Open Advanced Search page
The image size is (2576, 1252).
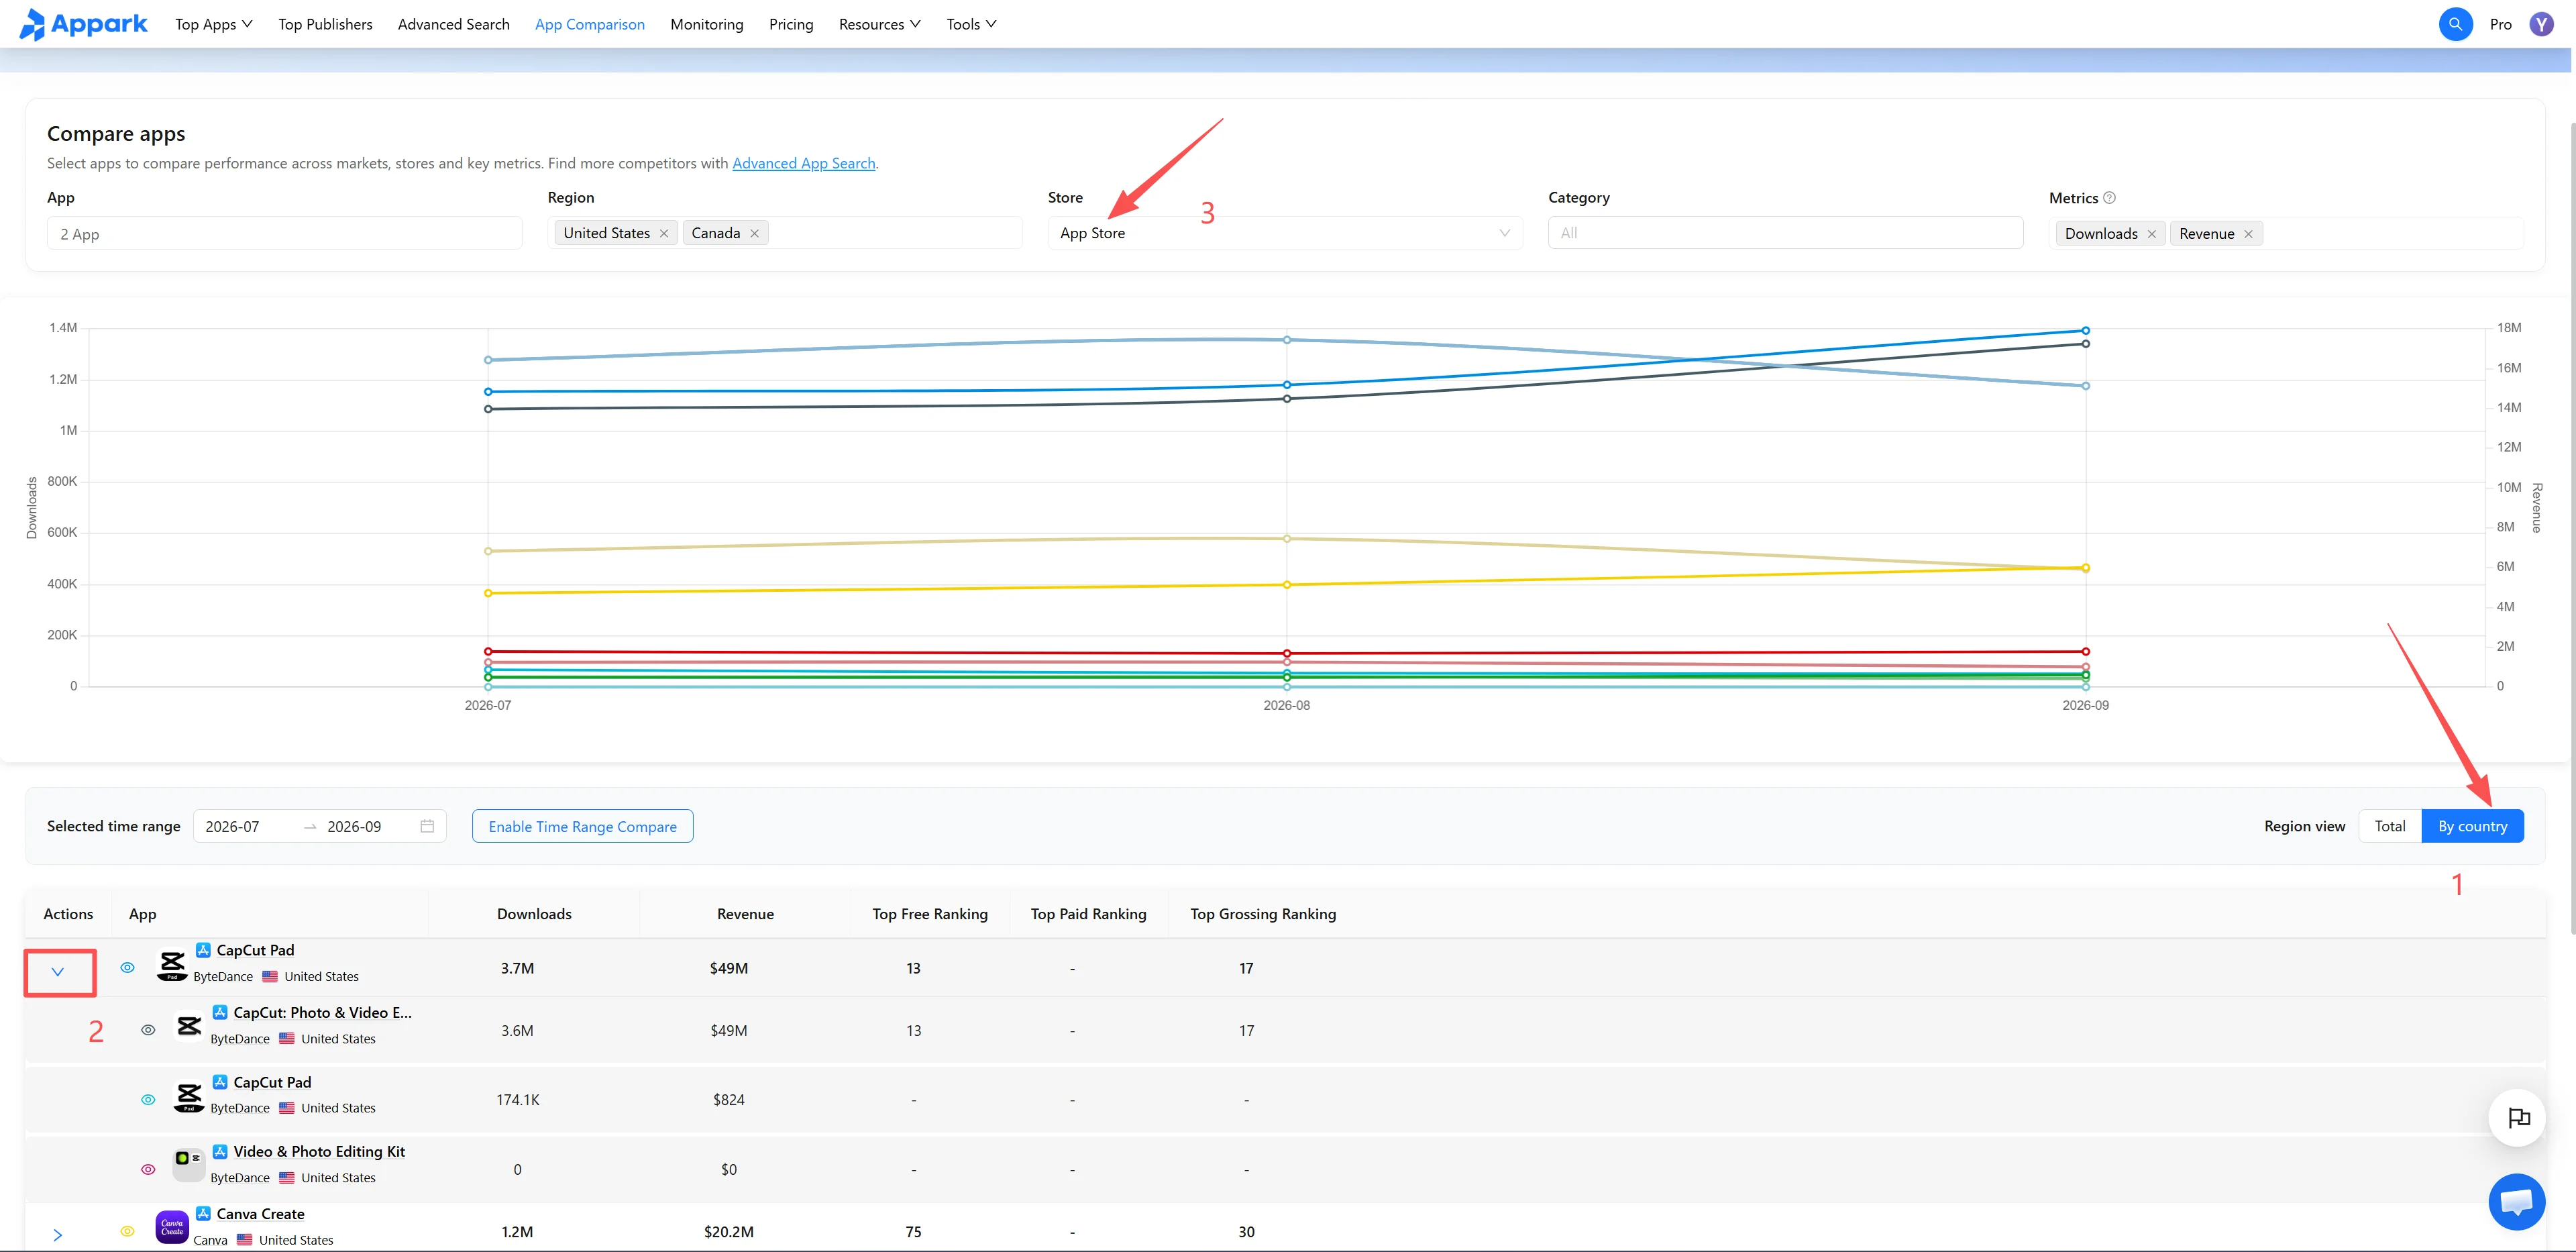point(454,24)
